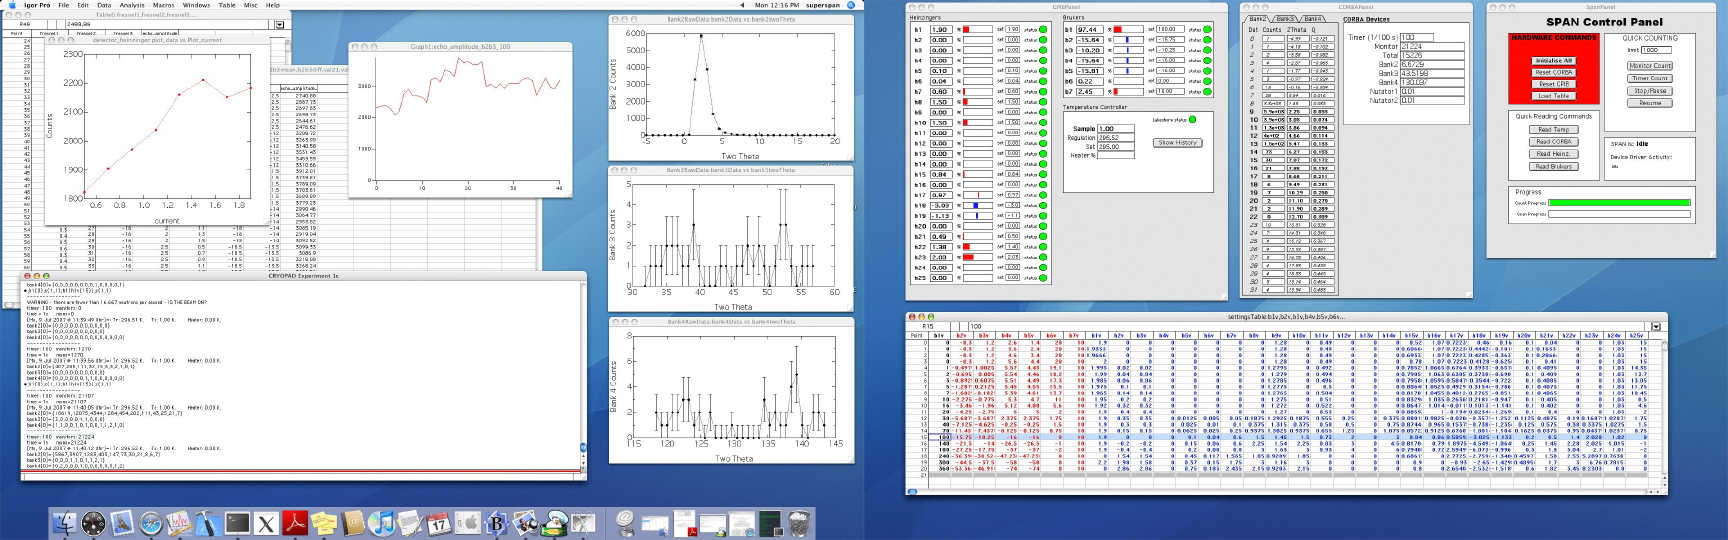Screen dimensions: 1728x540
Task: Open Trash in the Dock
Action: pyautogui.click(x=799, y=522)
